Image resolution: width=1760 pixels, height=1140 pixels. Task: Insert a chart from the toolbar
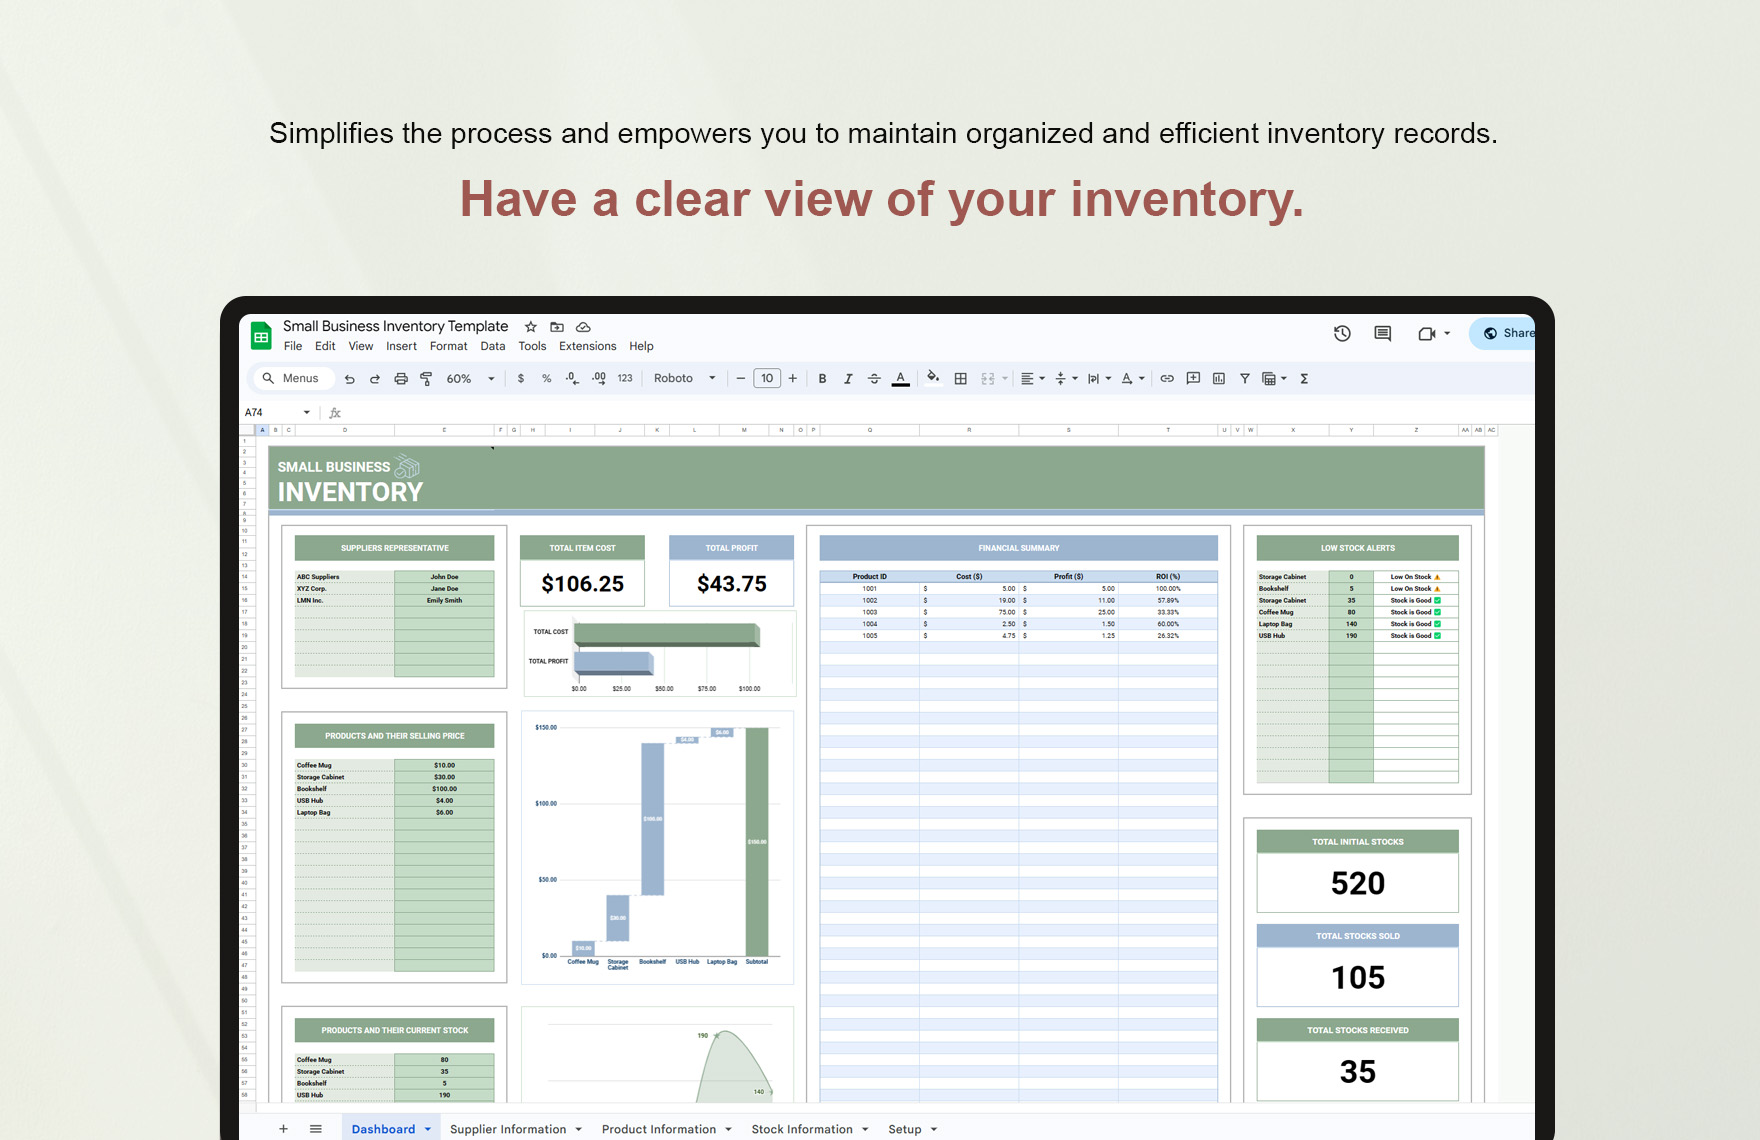(x=1218, y=378)
